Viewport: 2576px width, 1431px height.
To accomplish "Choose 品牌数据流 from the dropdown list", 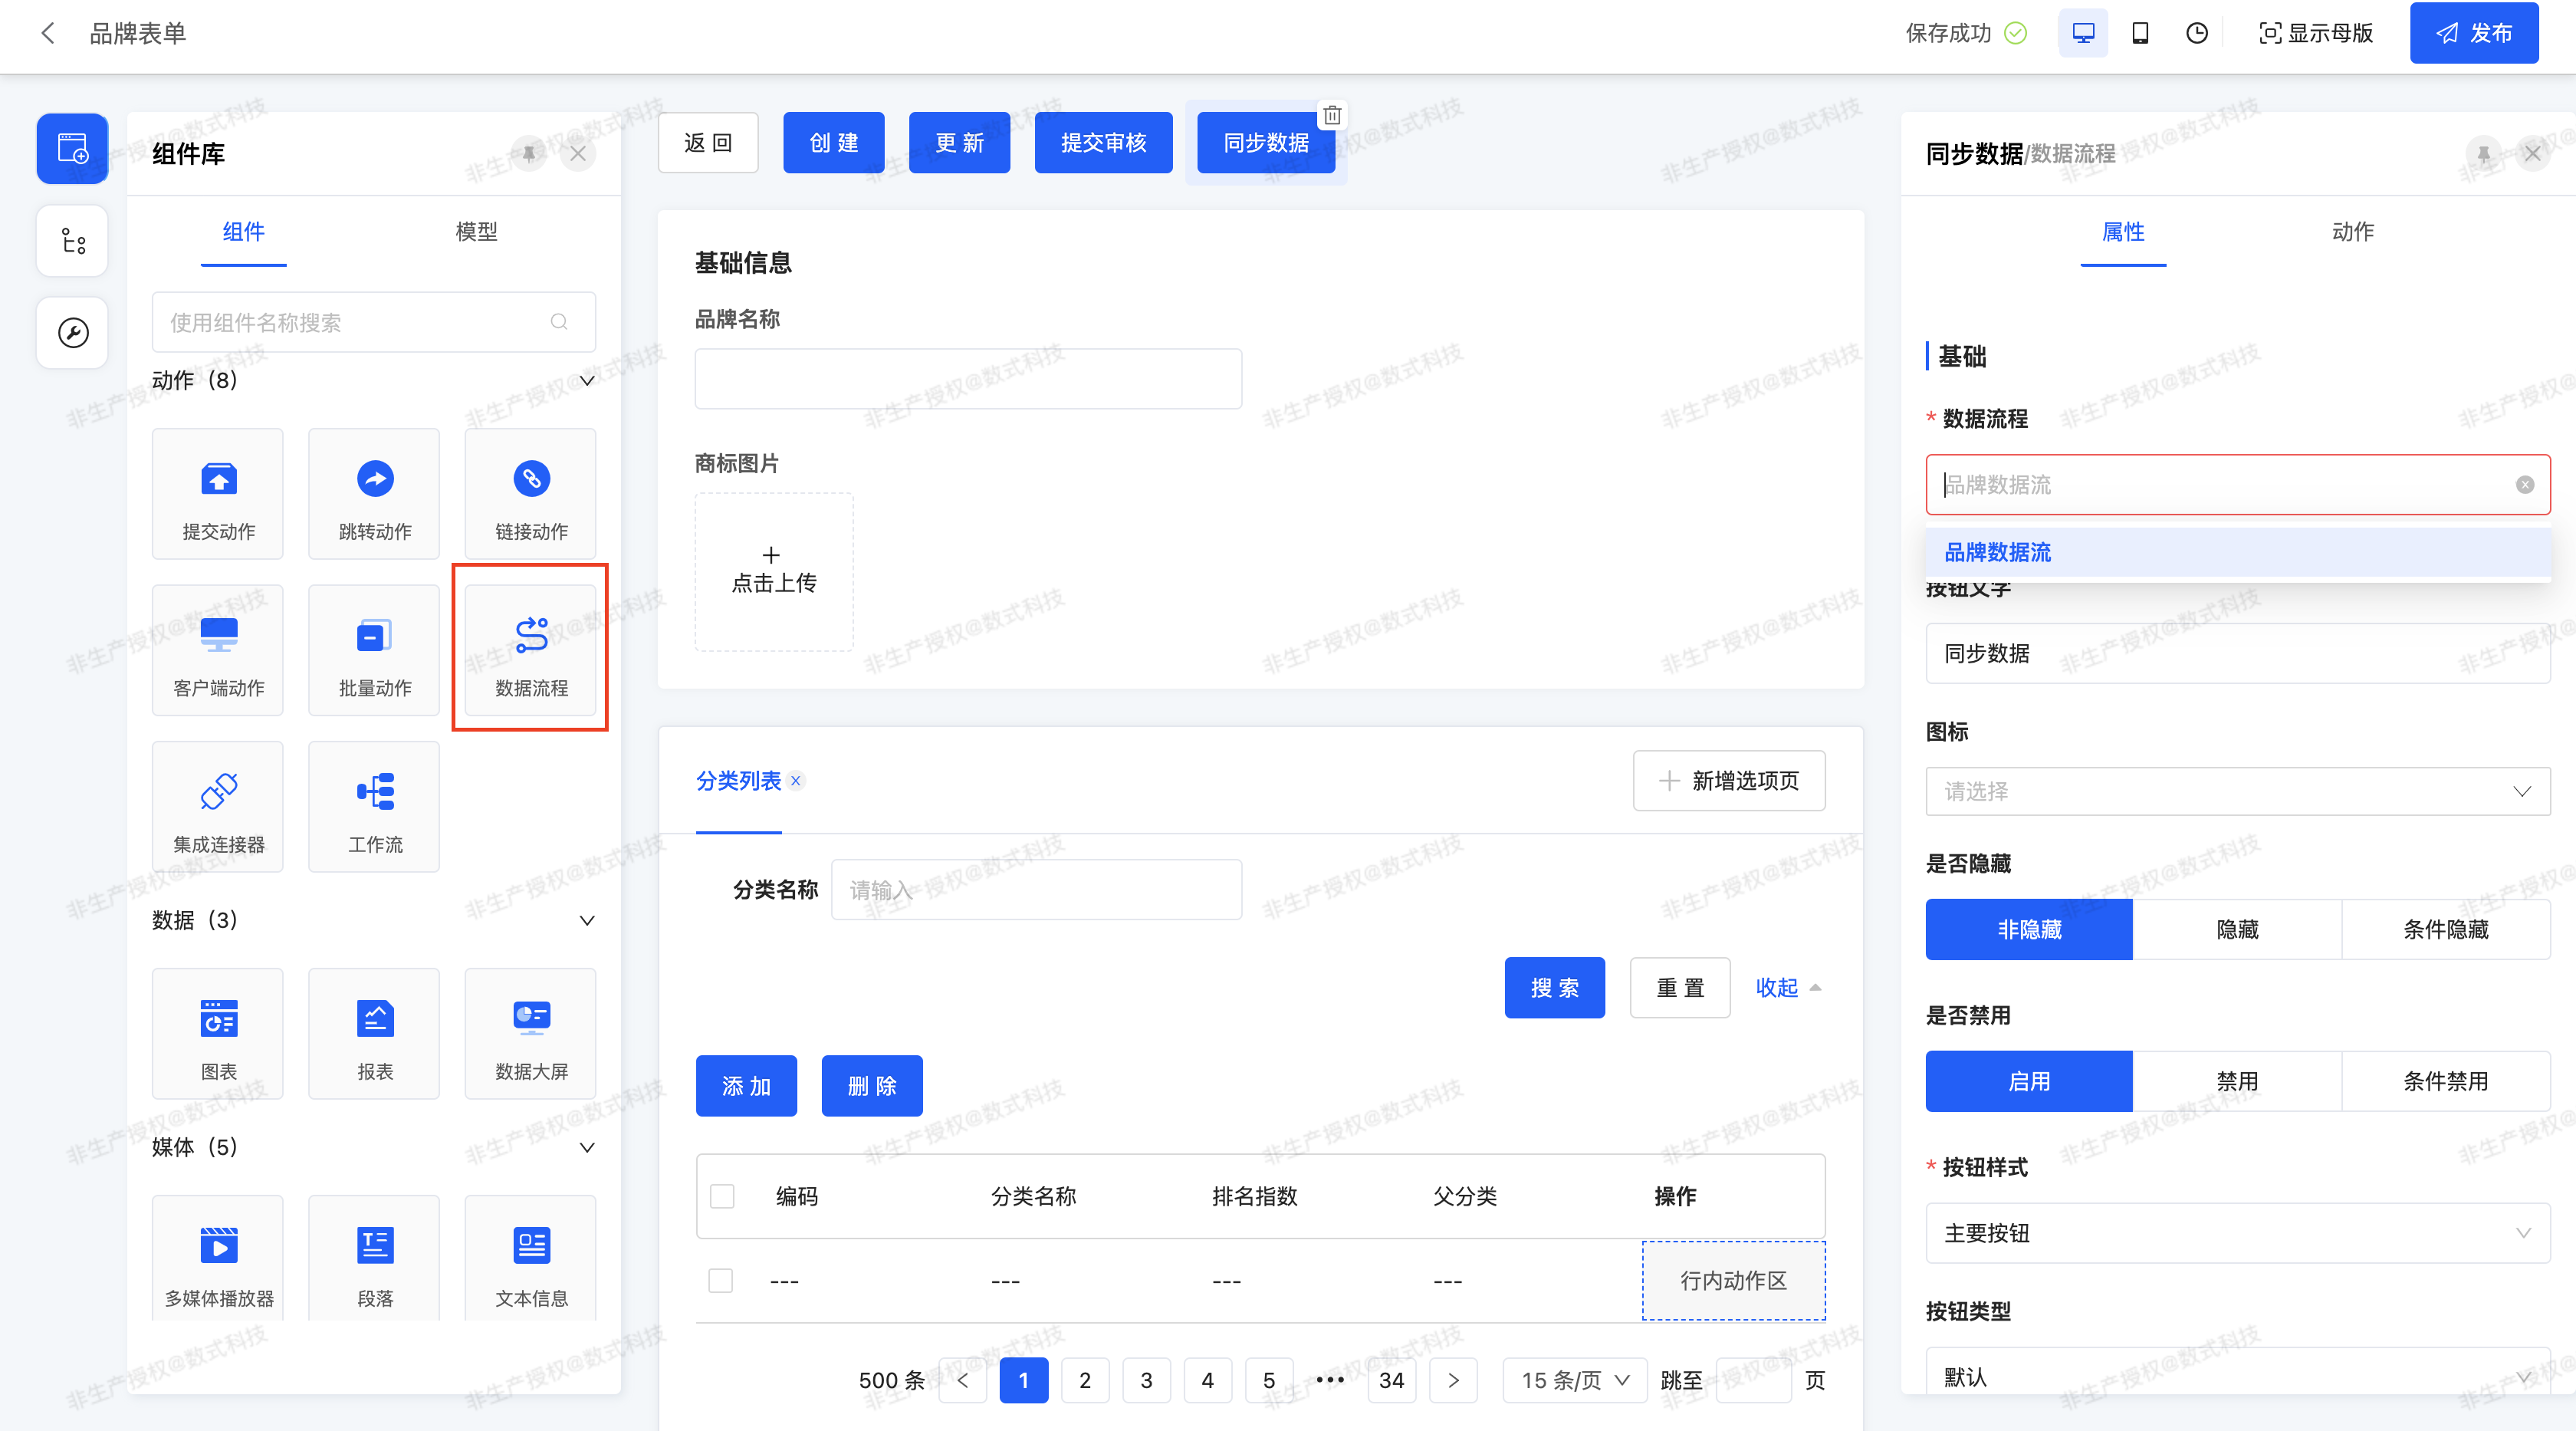I will click(x=2238, y=552).
